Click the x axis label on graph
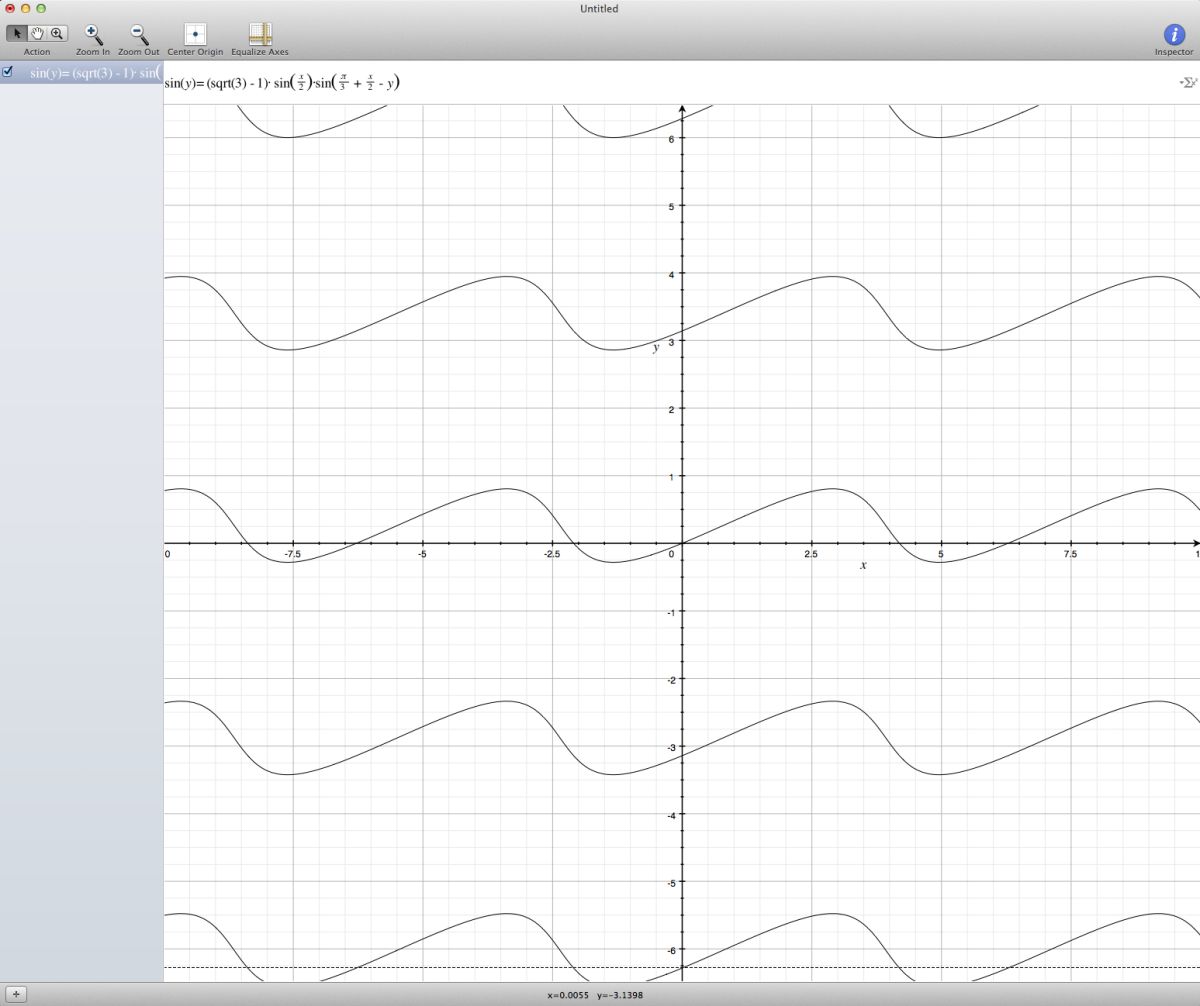This screenshot has height=1006, width=1200. pyautogui.click(x=863, y=566)
